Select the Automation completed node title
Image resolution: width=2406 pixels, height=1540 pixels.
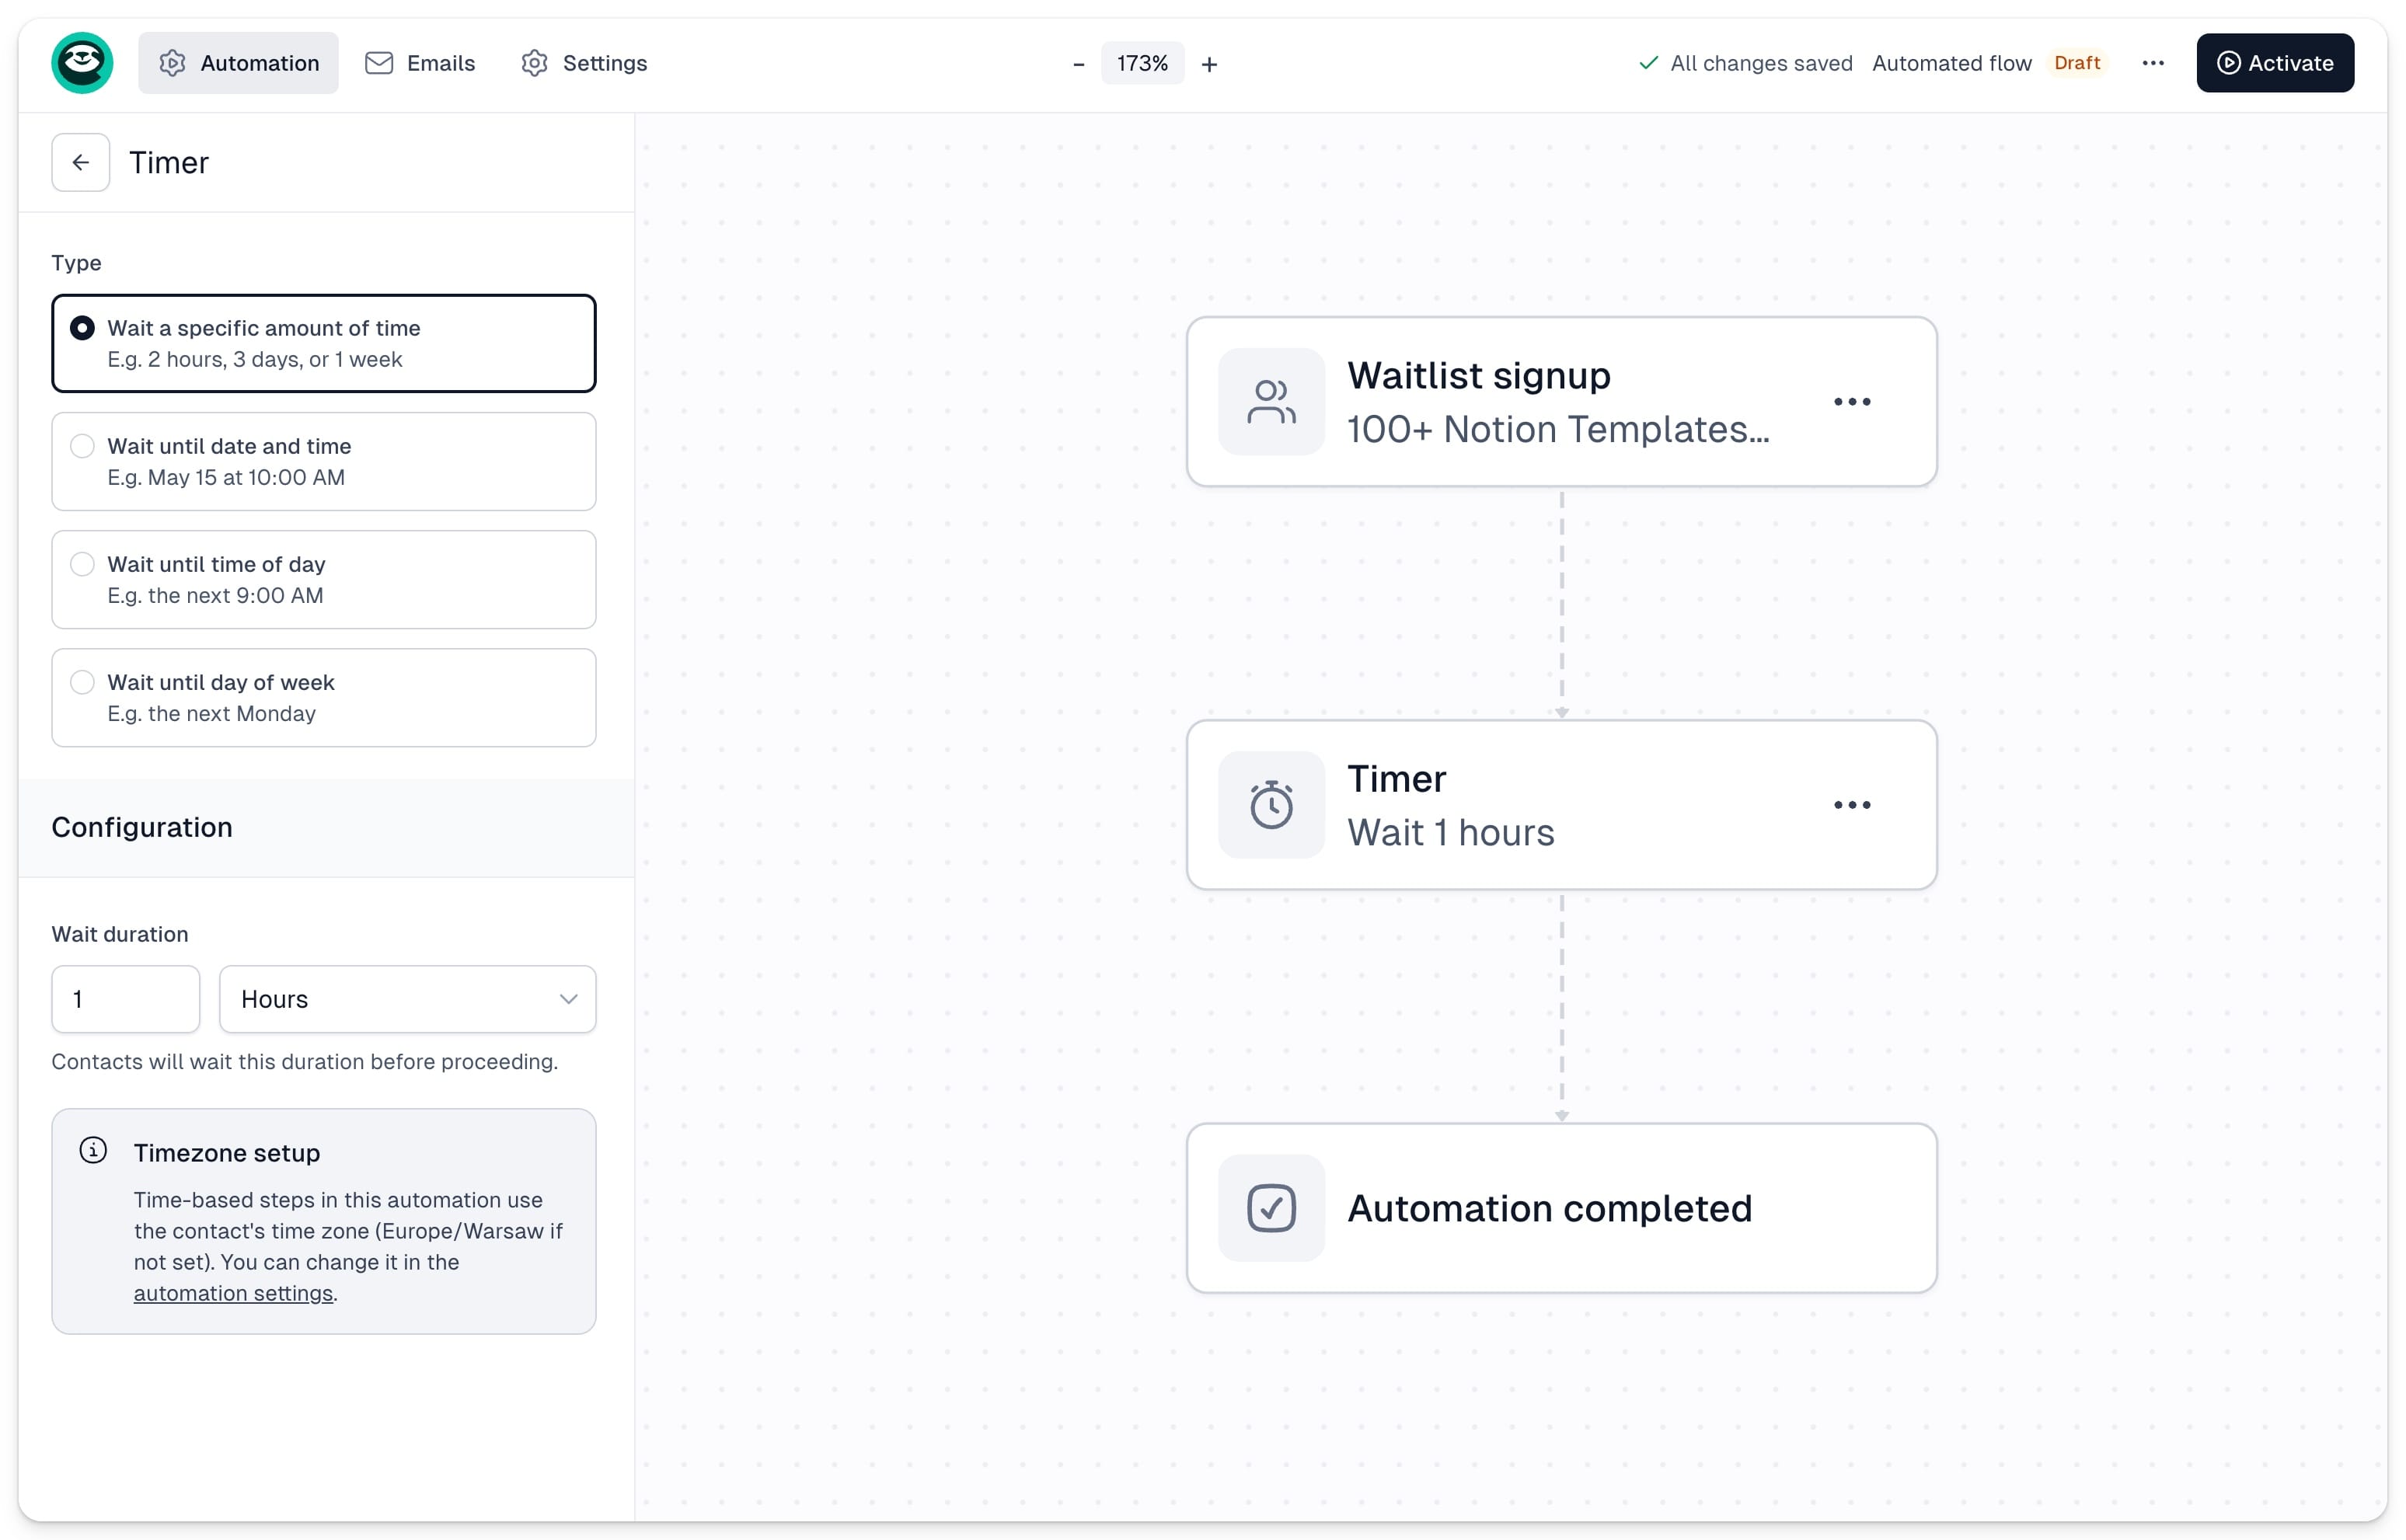[1549, 1208]
